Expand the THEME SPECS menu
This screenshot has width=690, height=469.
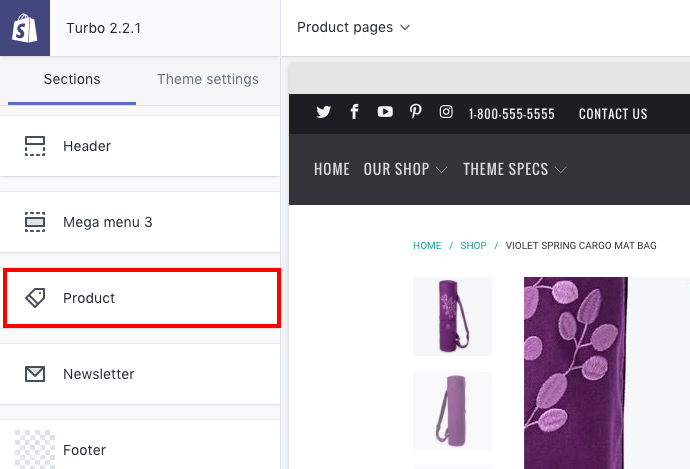(515, 170)
